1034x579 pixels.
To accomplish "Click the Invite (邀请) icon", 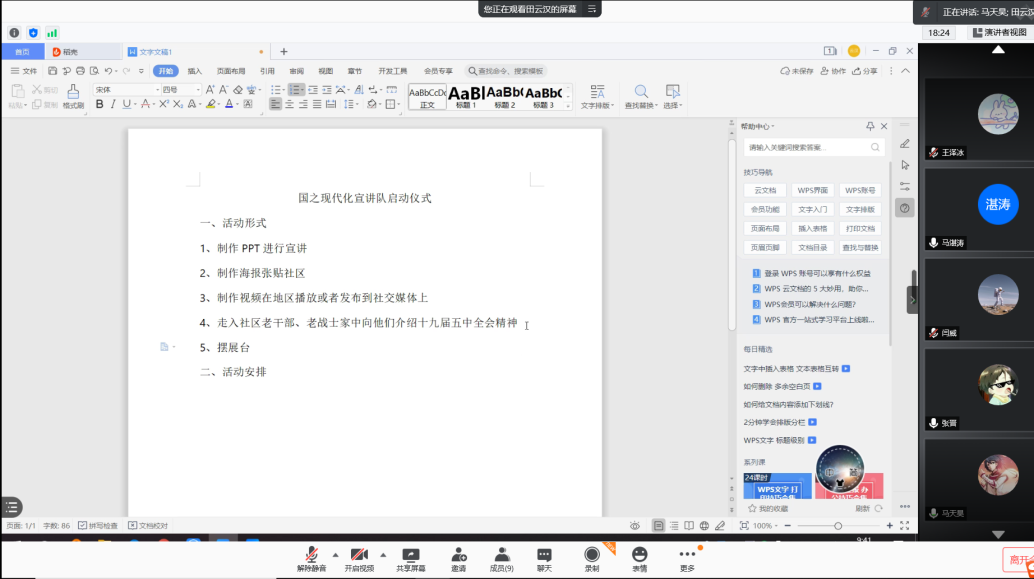I will (458, 555).
